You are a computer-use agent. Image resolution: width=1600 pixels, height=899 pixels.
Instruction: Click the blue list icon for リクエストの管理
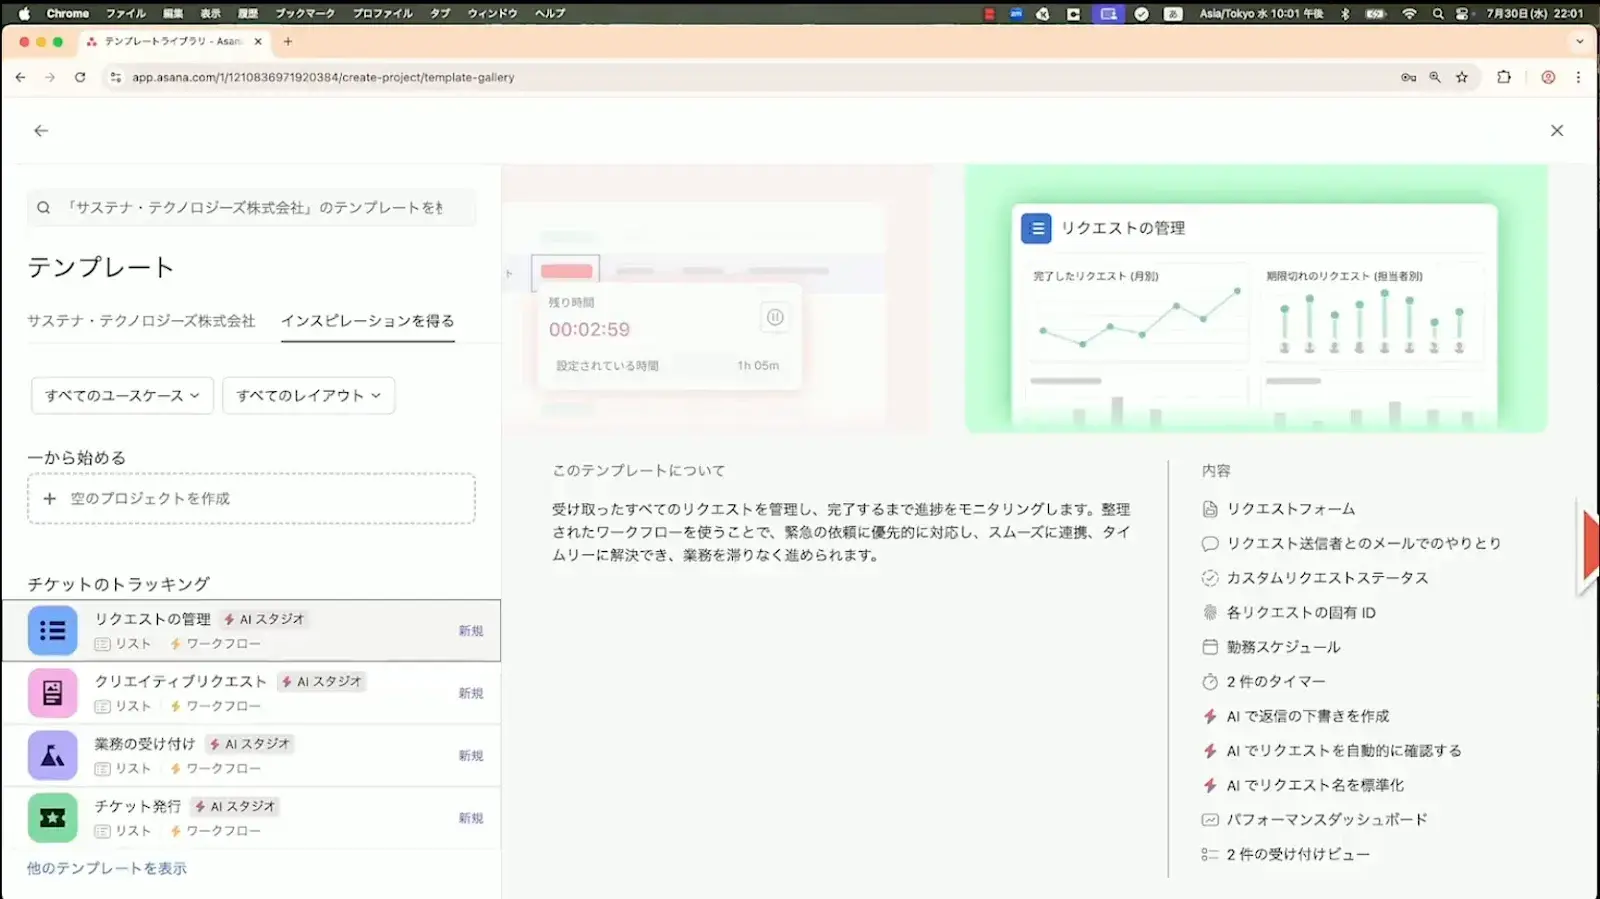point(52,631)
